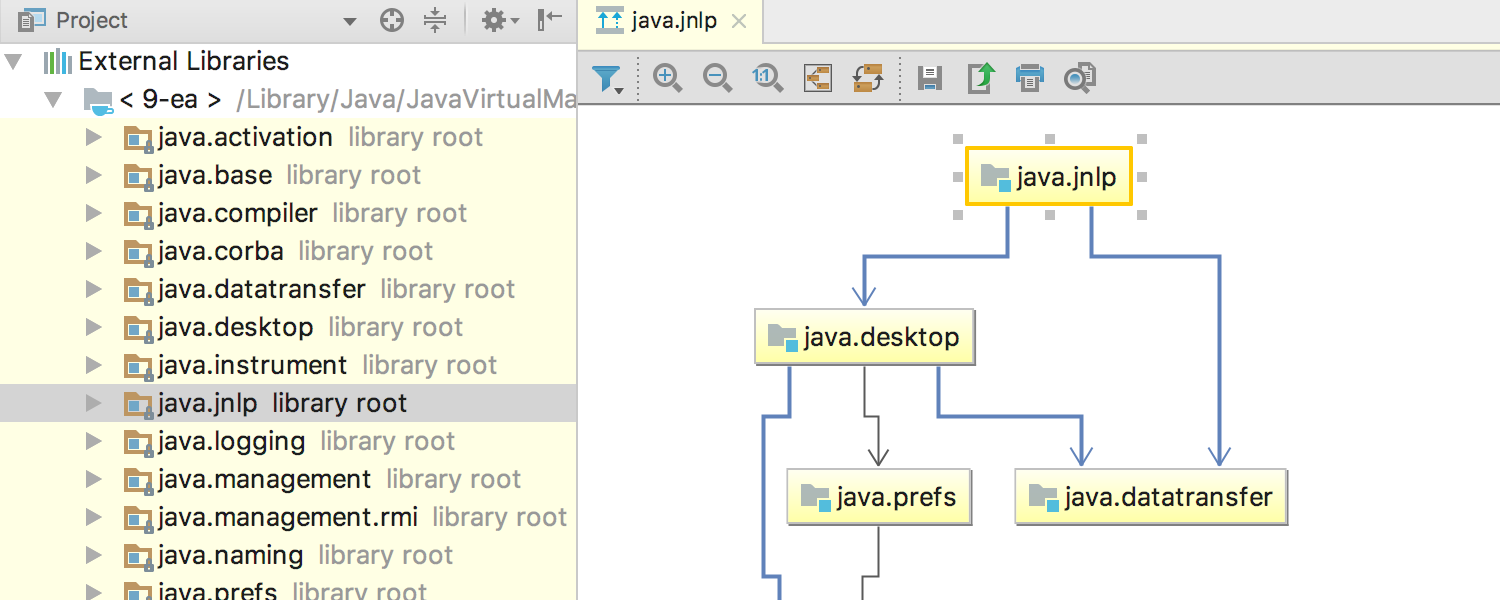Click the External Libraries bars icon
This screenshot has width=1500, height=600.
(x=57, y=61)
